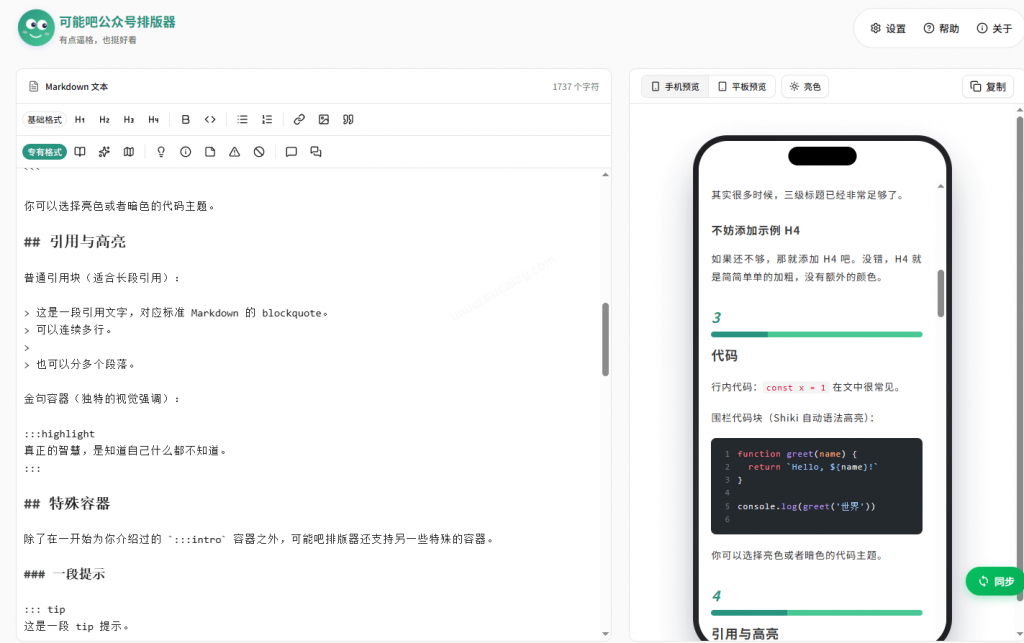Insert a bulleted list
Viewport: 1024px width, 643px height.
pyautogui.click(x=242, y=119)
